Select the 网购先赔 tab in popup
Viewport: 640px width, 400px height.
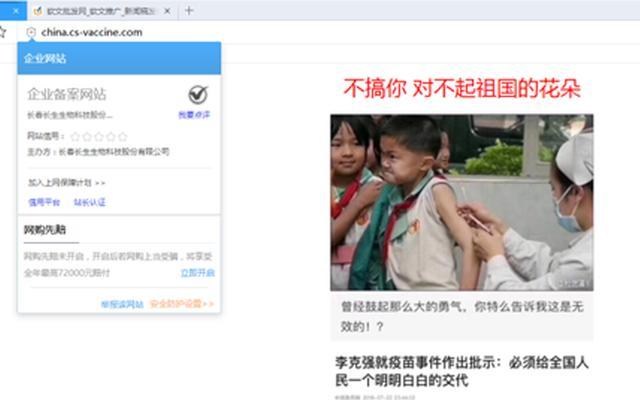coord(45,230)
